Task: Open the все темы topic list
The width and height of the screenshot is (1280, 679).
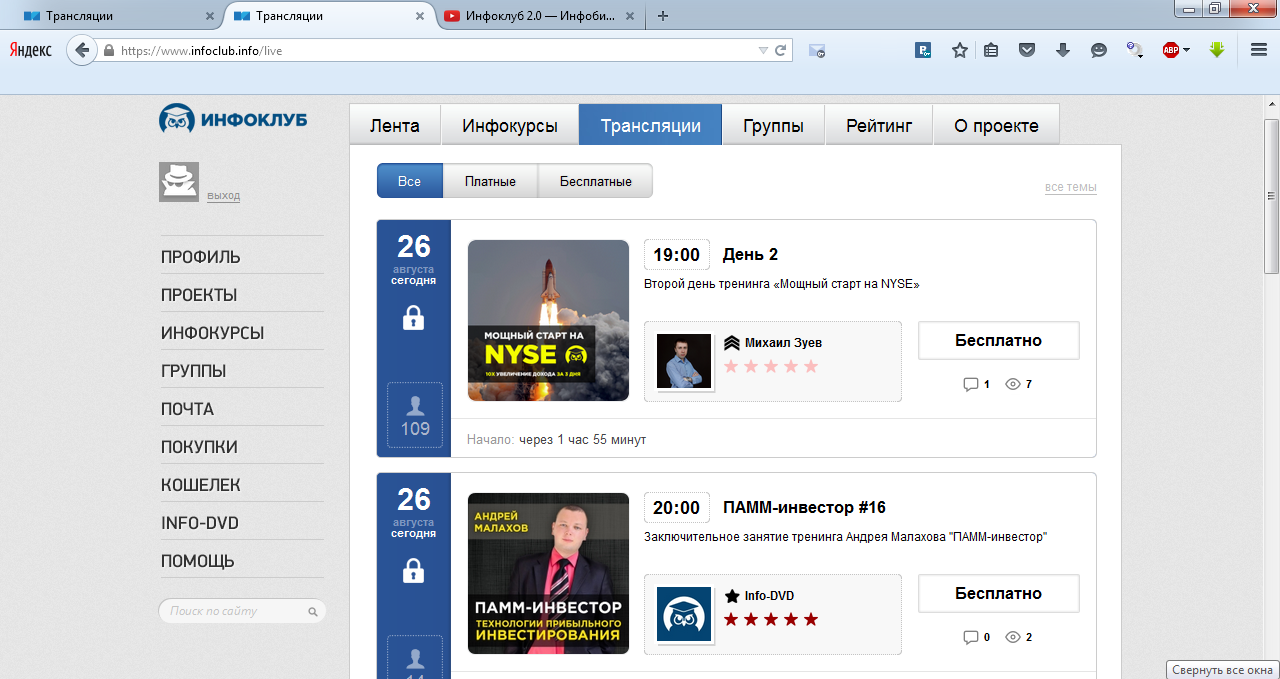Action: coord(1070,187)
